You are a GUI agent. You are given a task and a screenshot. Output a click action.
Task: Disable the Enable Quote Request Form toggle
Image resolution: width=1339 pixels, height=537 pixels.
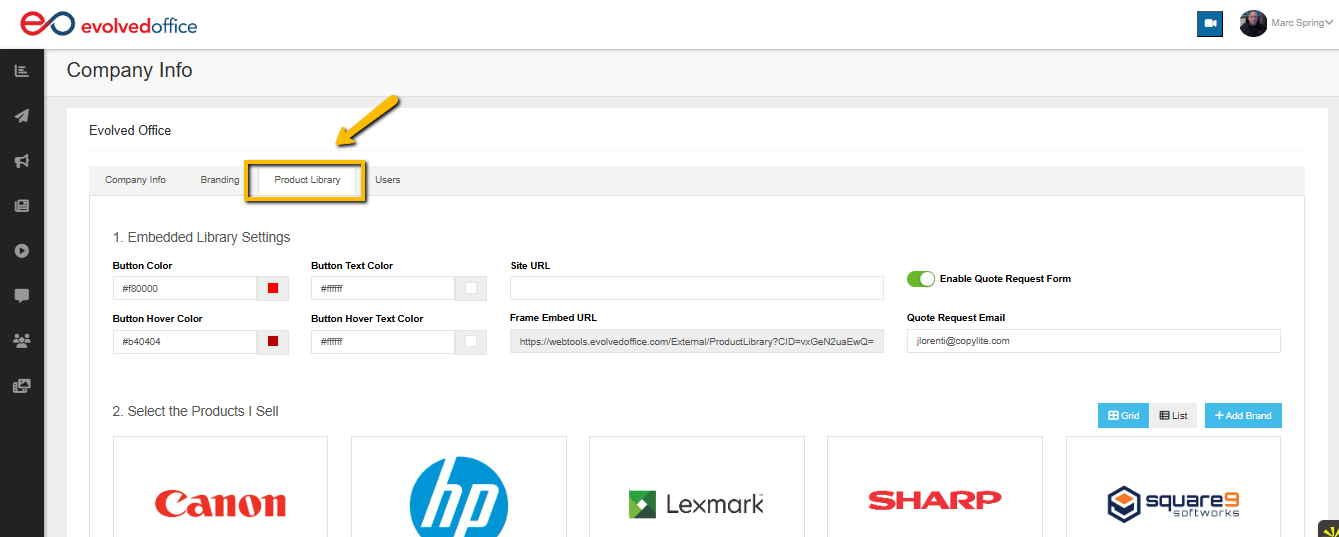coord(920,279)
